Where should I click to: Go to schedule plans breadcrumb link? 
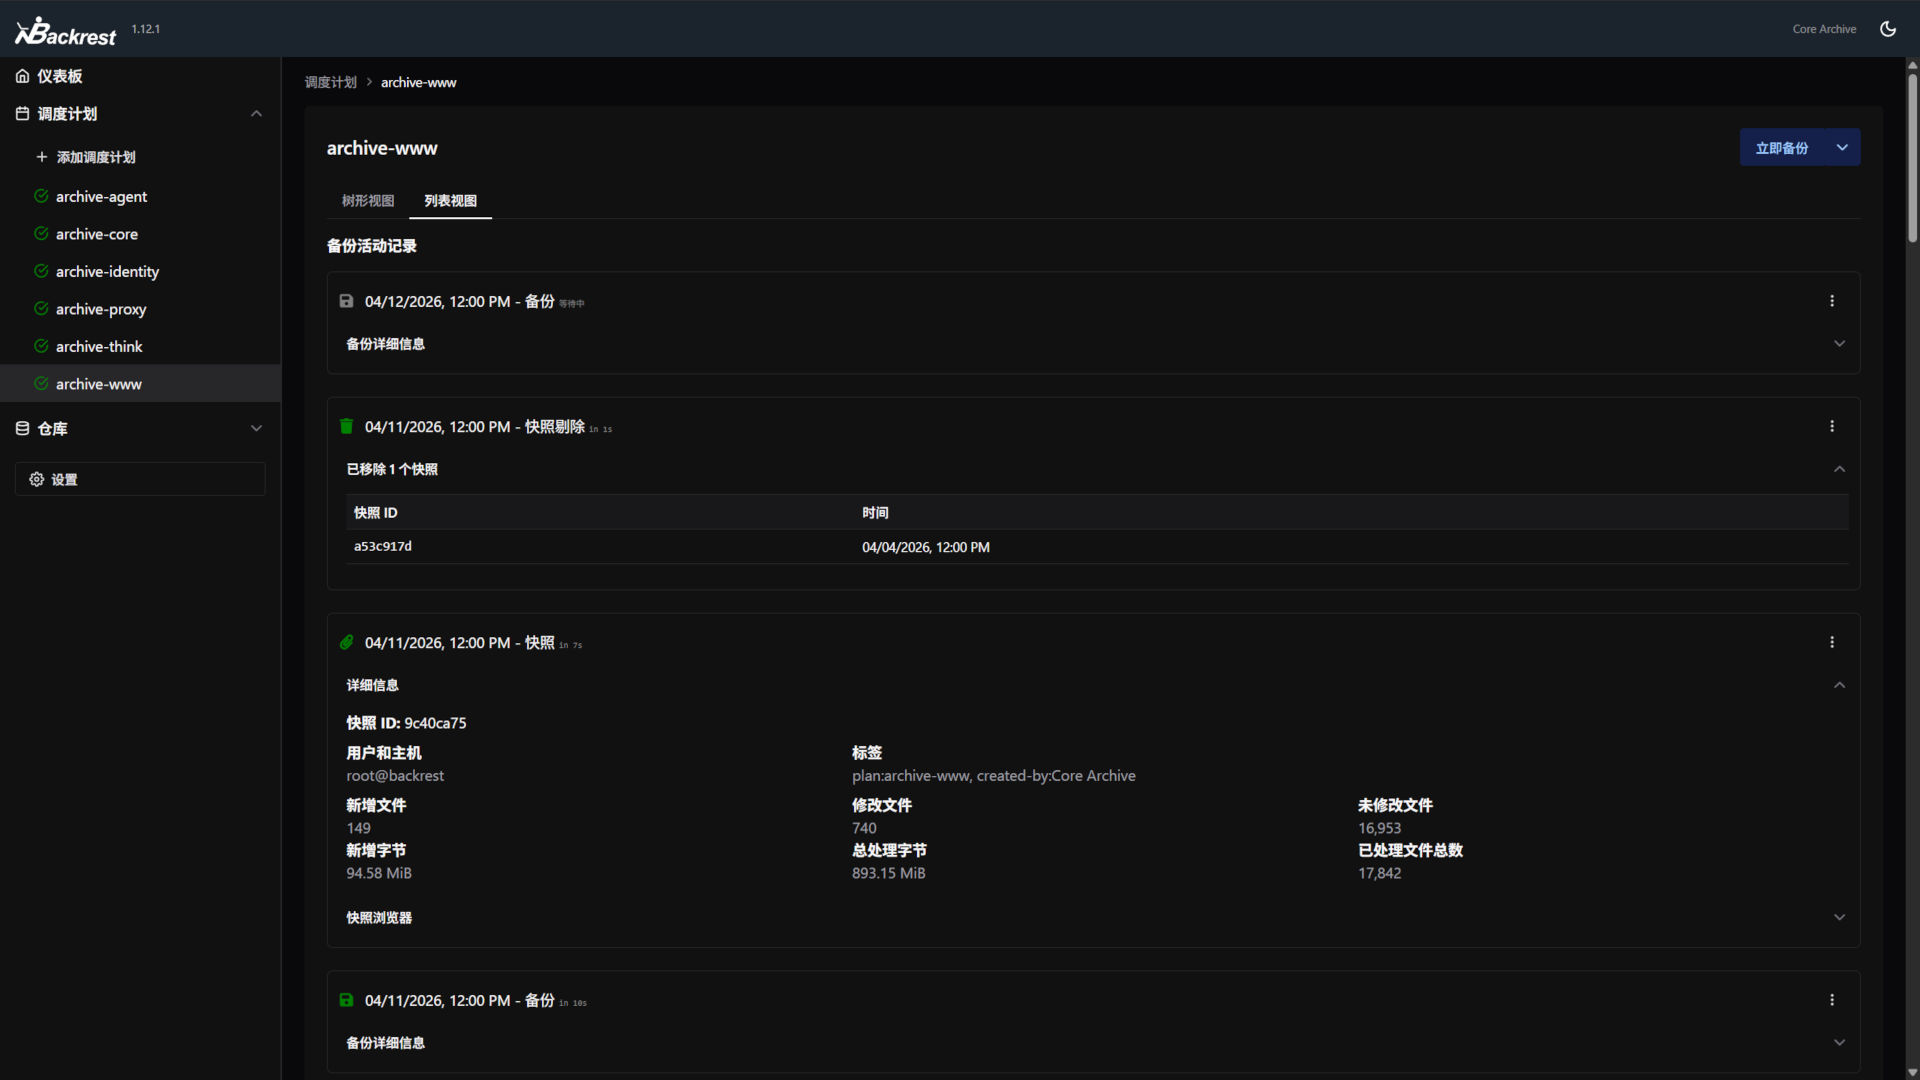click(330, 82)
